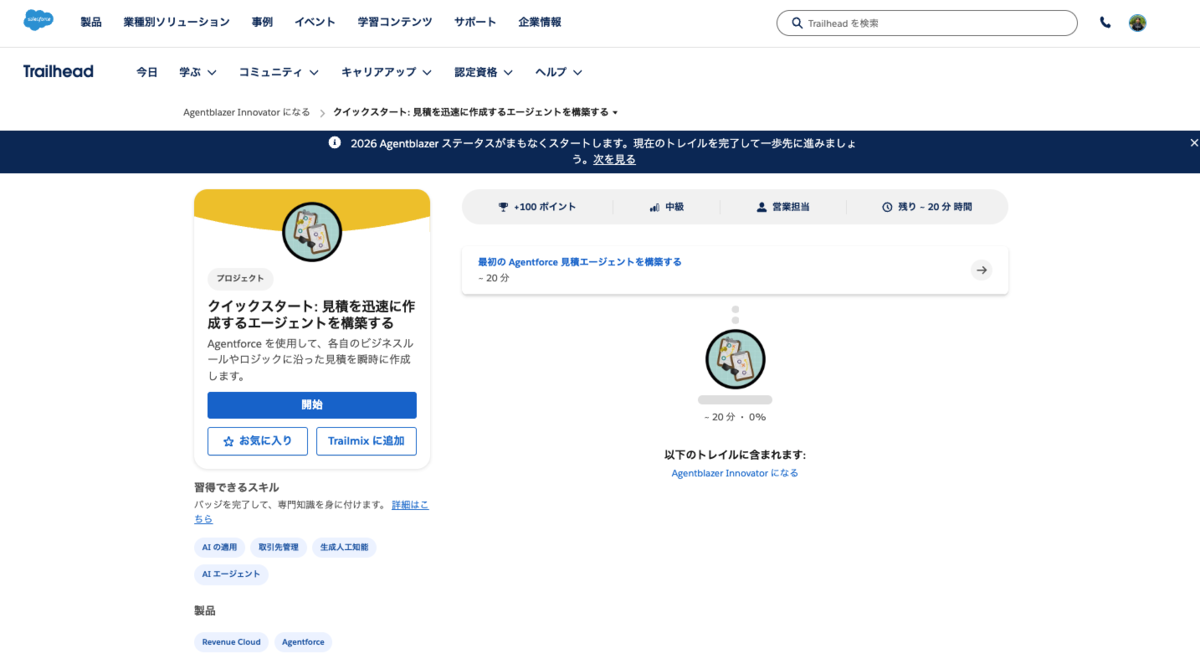1200x664 pixels.
Task: Go to the 今日 tab
Action: click(147, 72)
